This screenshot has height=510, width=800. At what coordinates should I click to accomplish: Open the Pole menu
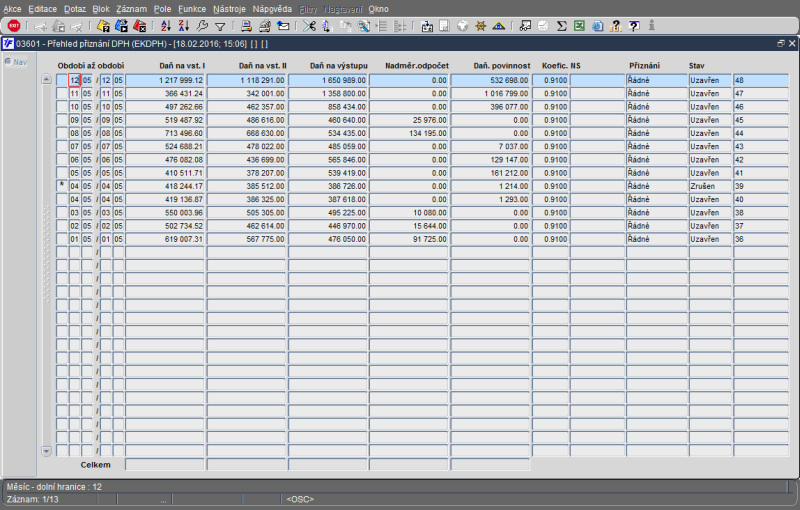click(x=162, y=9)
